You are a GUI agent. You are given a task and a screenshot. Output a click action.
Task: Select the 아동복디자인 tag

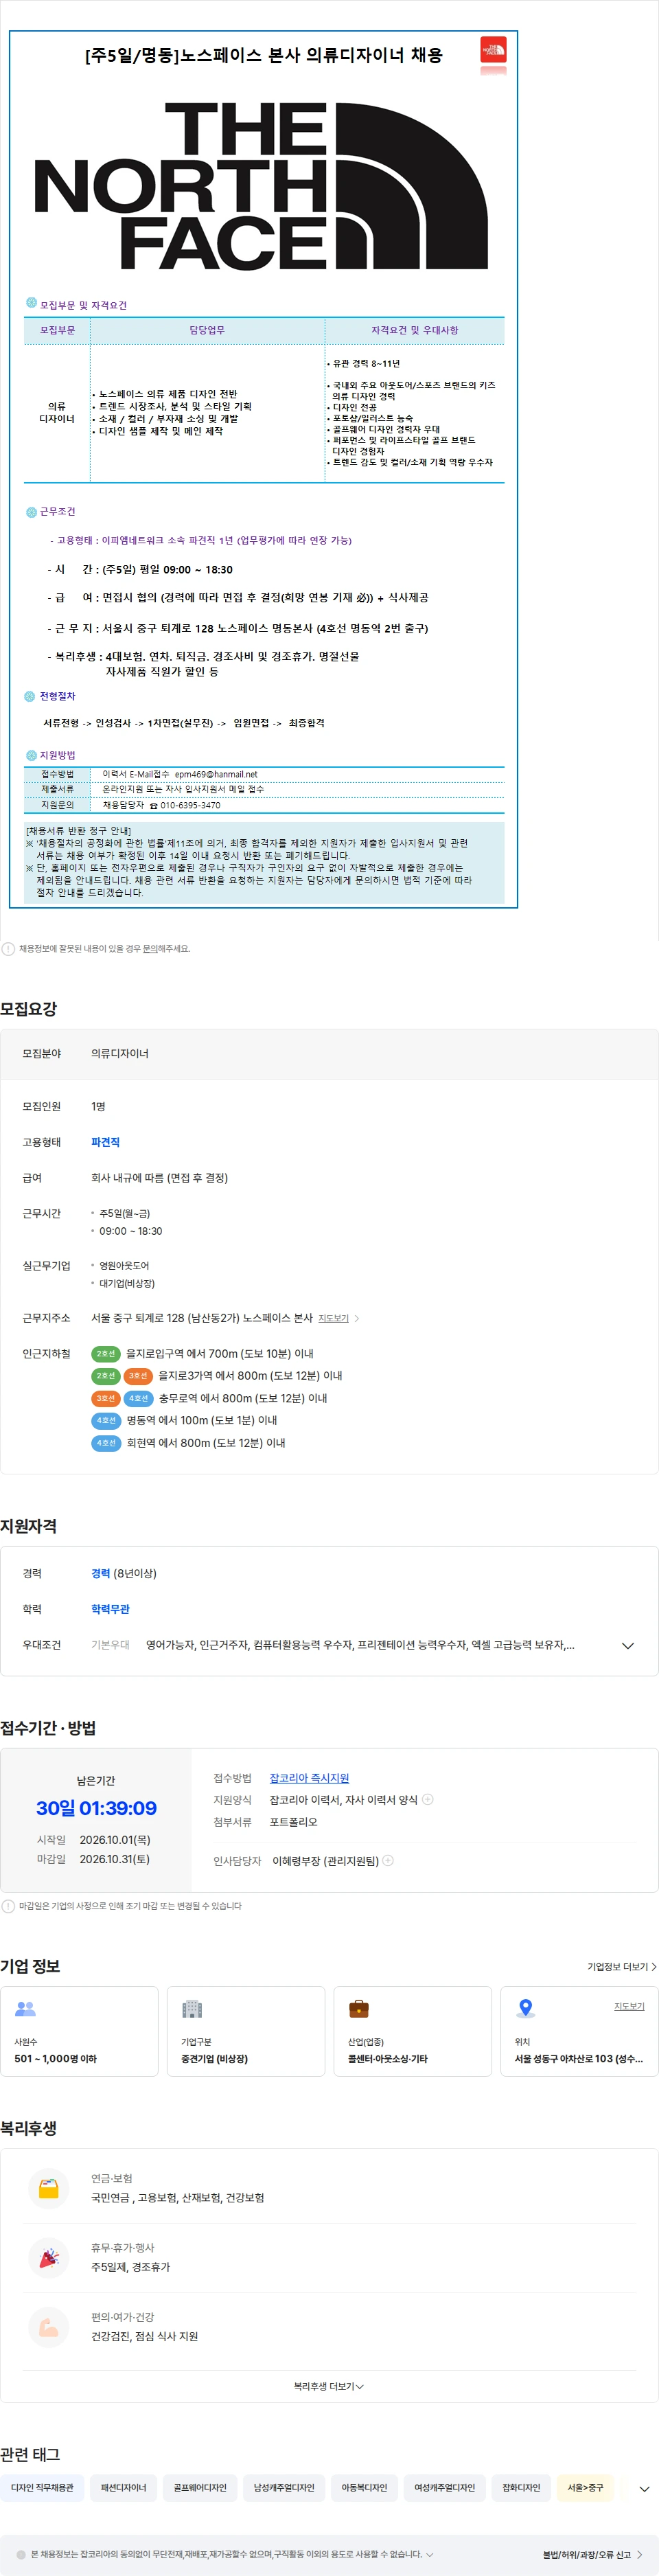364,2488
